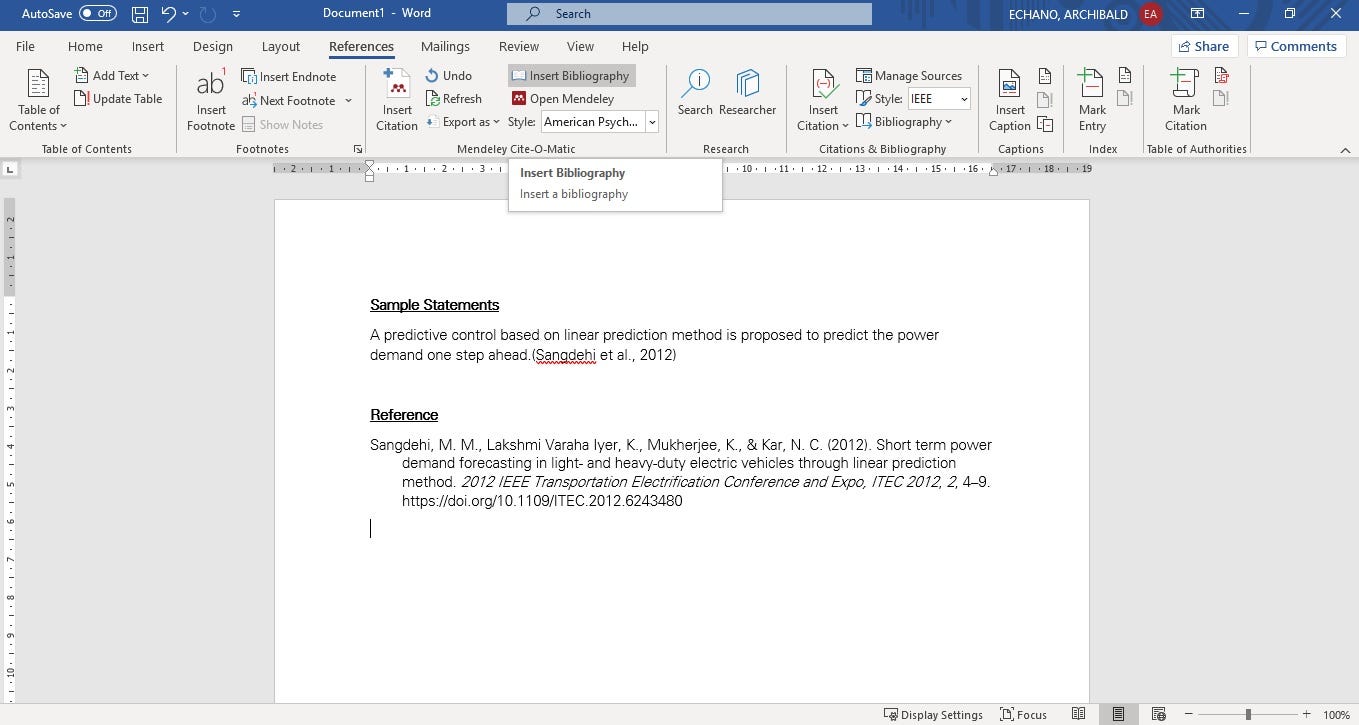Open the Comments pane

tap(1295, 46)
